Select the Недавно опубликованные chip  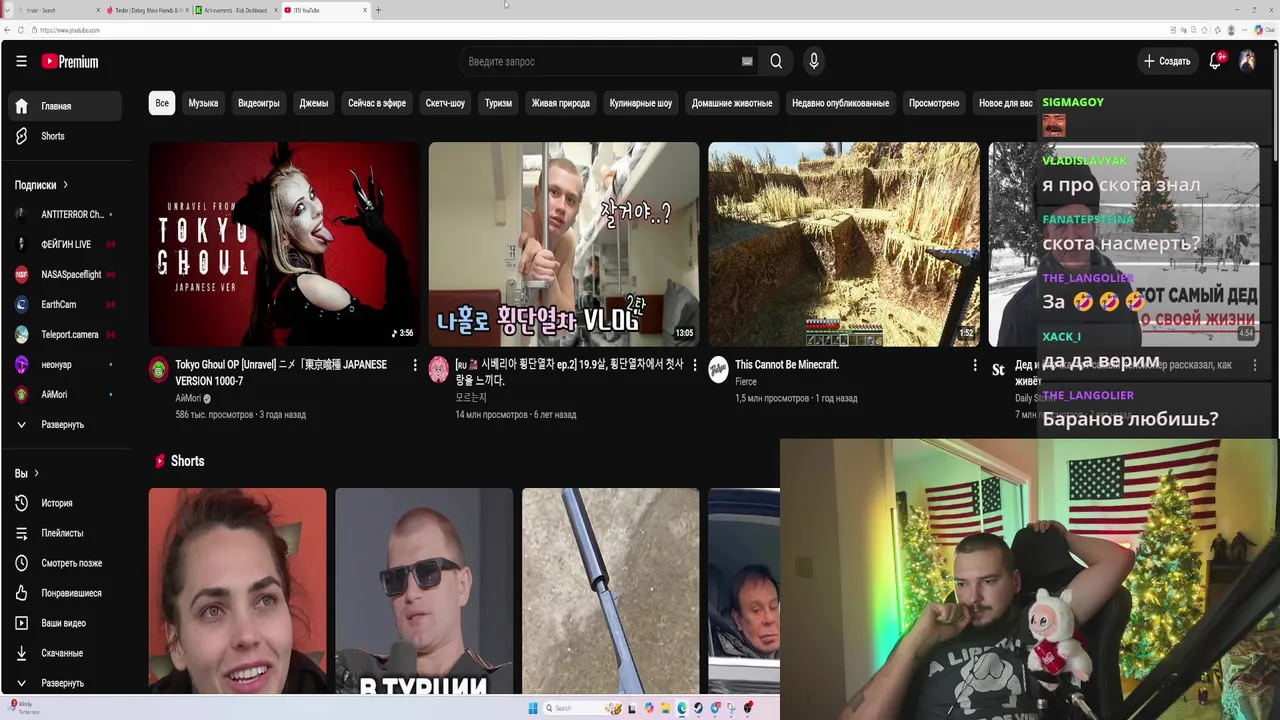click(x=840, y=103)
